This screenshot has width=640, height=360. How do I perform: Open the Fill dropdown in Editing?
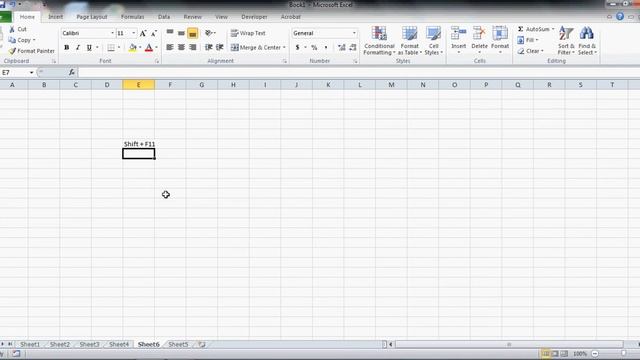pyautogui.click(x=528, y=40)
